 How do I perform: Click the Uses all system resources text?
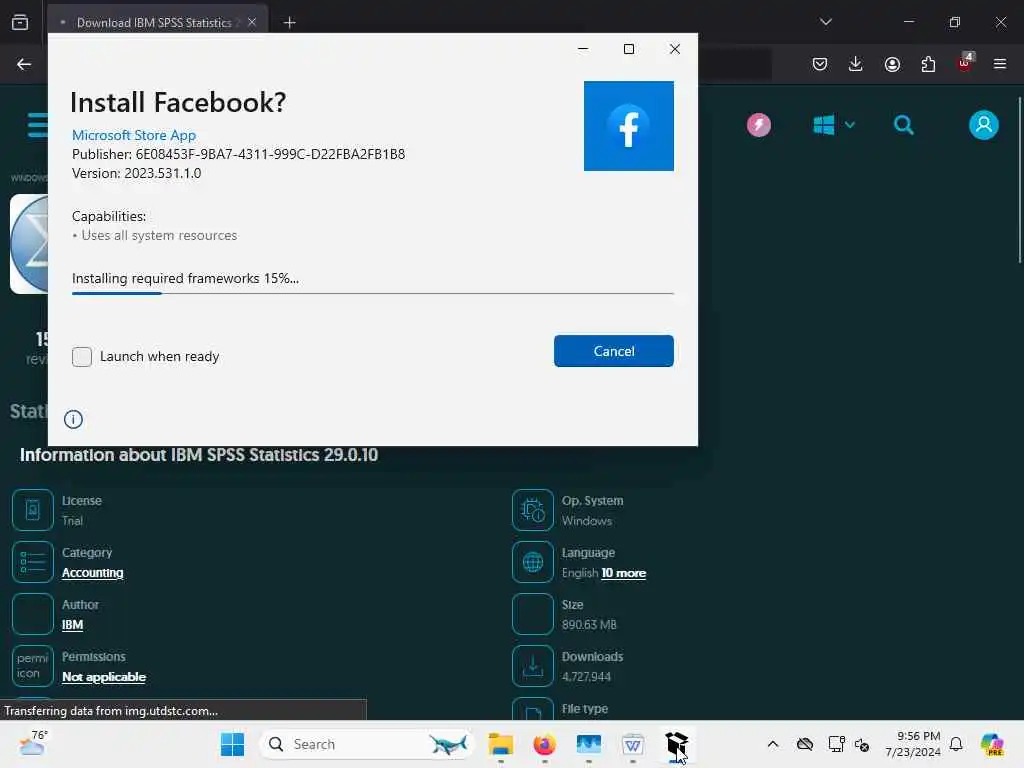(x=159, y=235)
